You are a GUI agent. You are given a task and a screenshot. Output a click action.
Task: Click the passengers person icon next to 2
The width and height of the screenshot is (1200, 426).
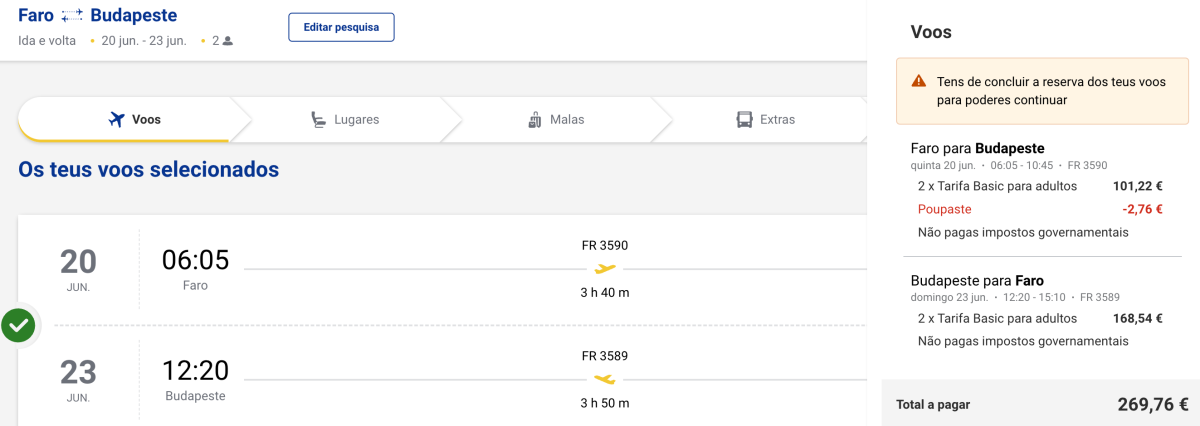coord(228,41)
